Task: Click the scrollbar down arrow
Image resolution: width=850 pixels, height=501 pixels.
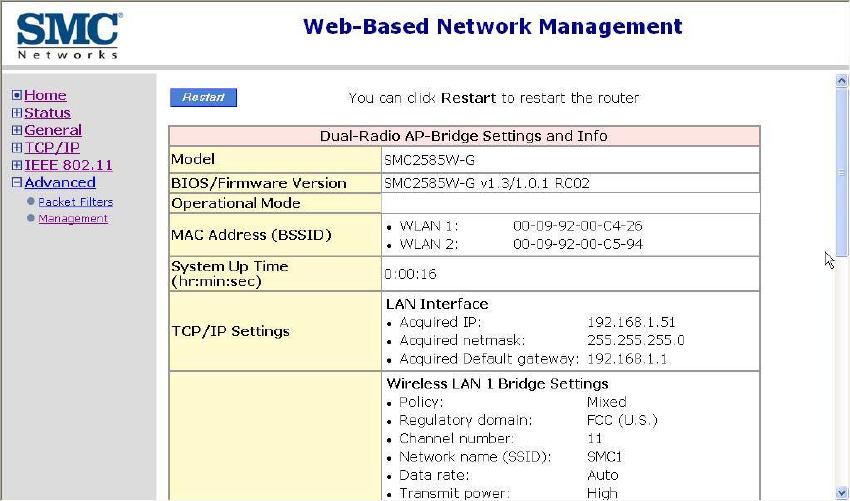Action: click(x=841, y=493)
